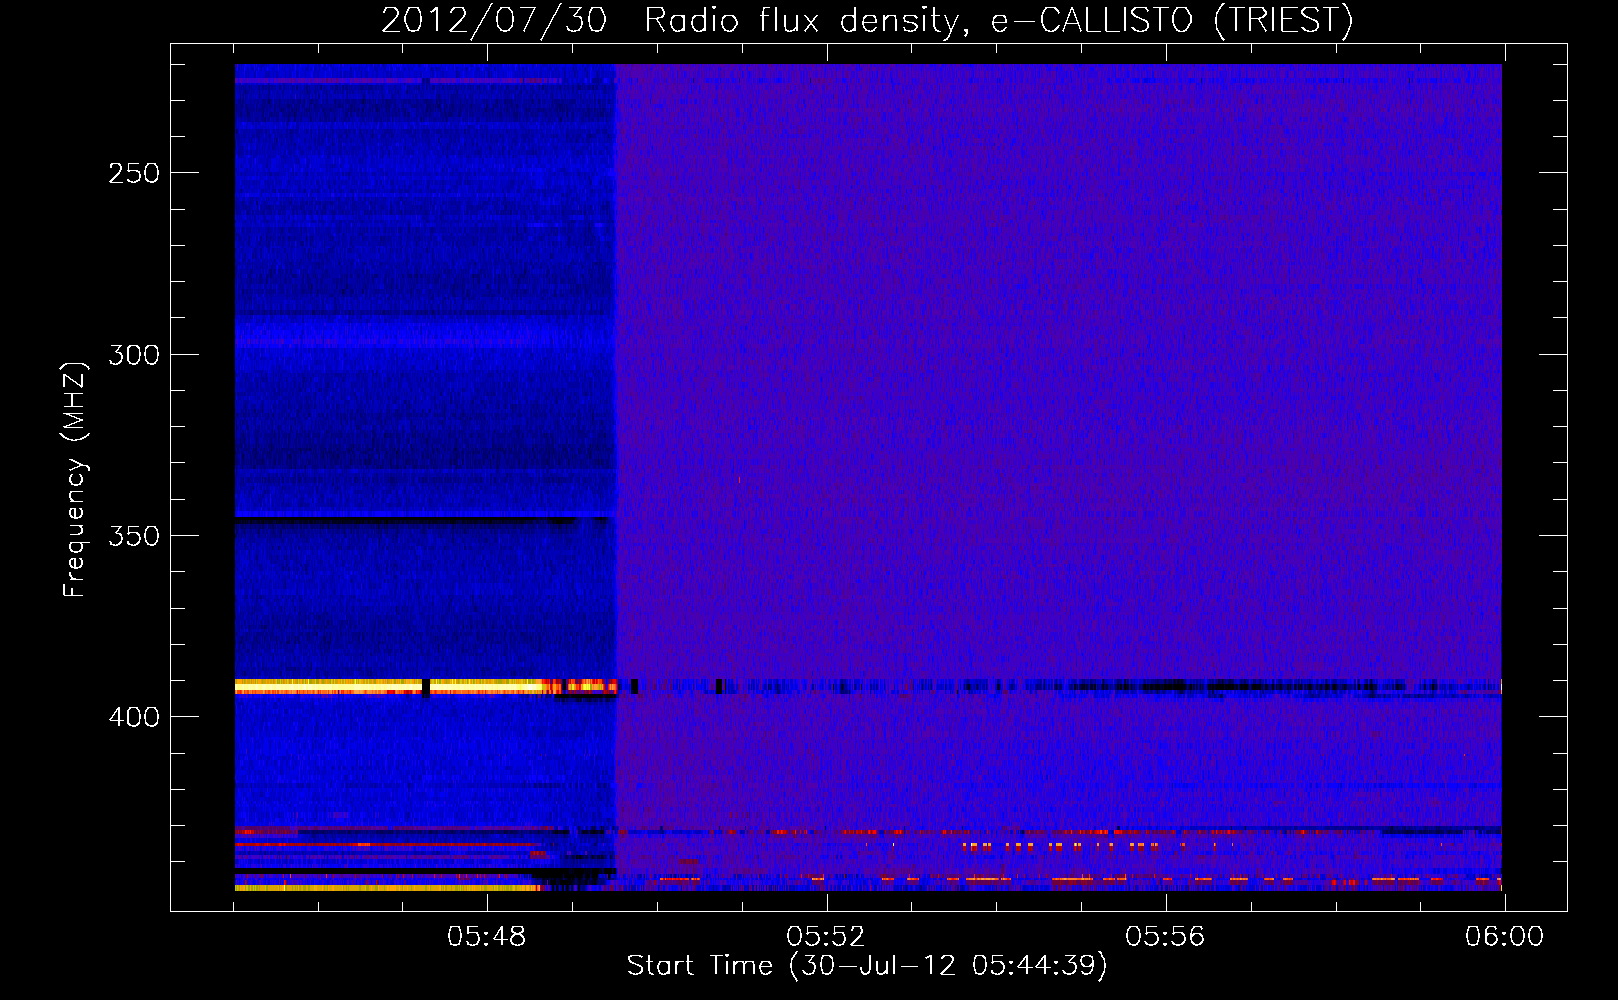Click the 300 frequency tick label
The width and height of the screenshot is (1618, 1000).
click(134, 355)
